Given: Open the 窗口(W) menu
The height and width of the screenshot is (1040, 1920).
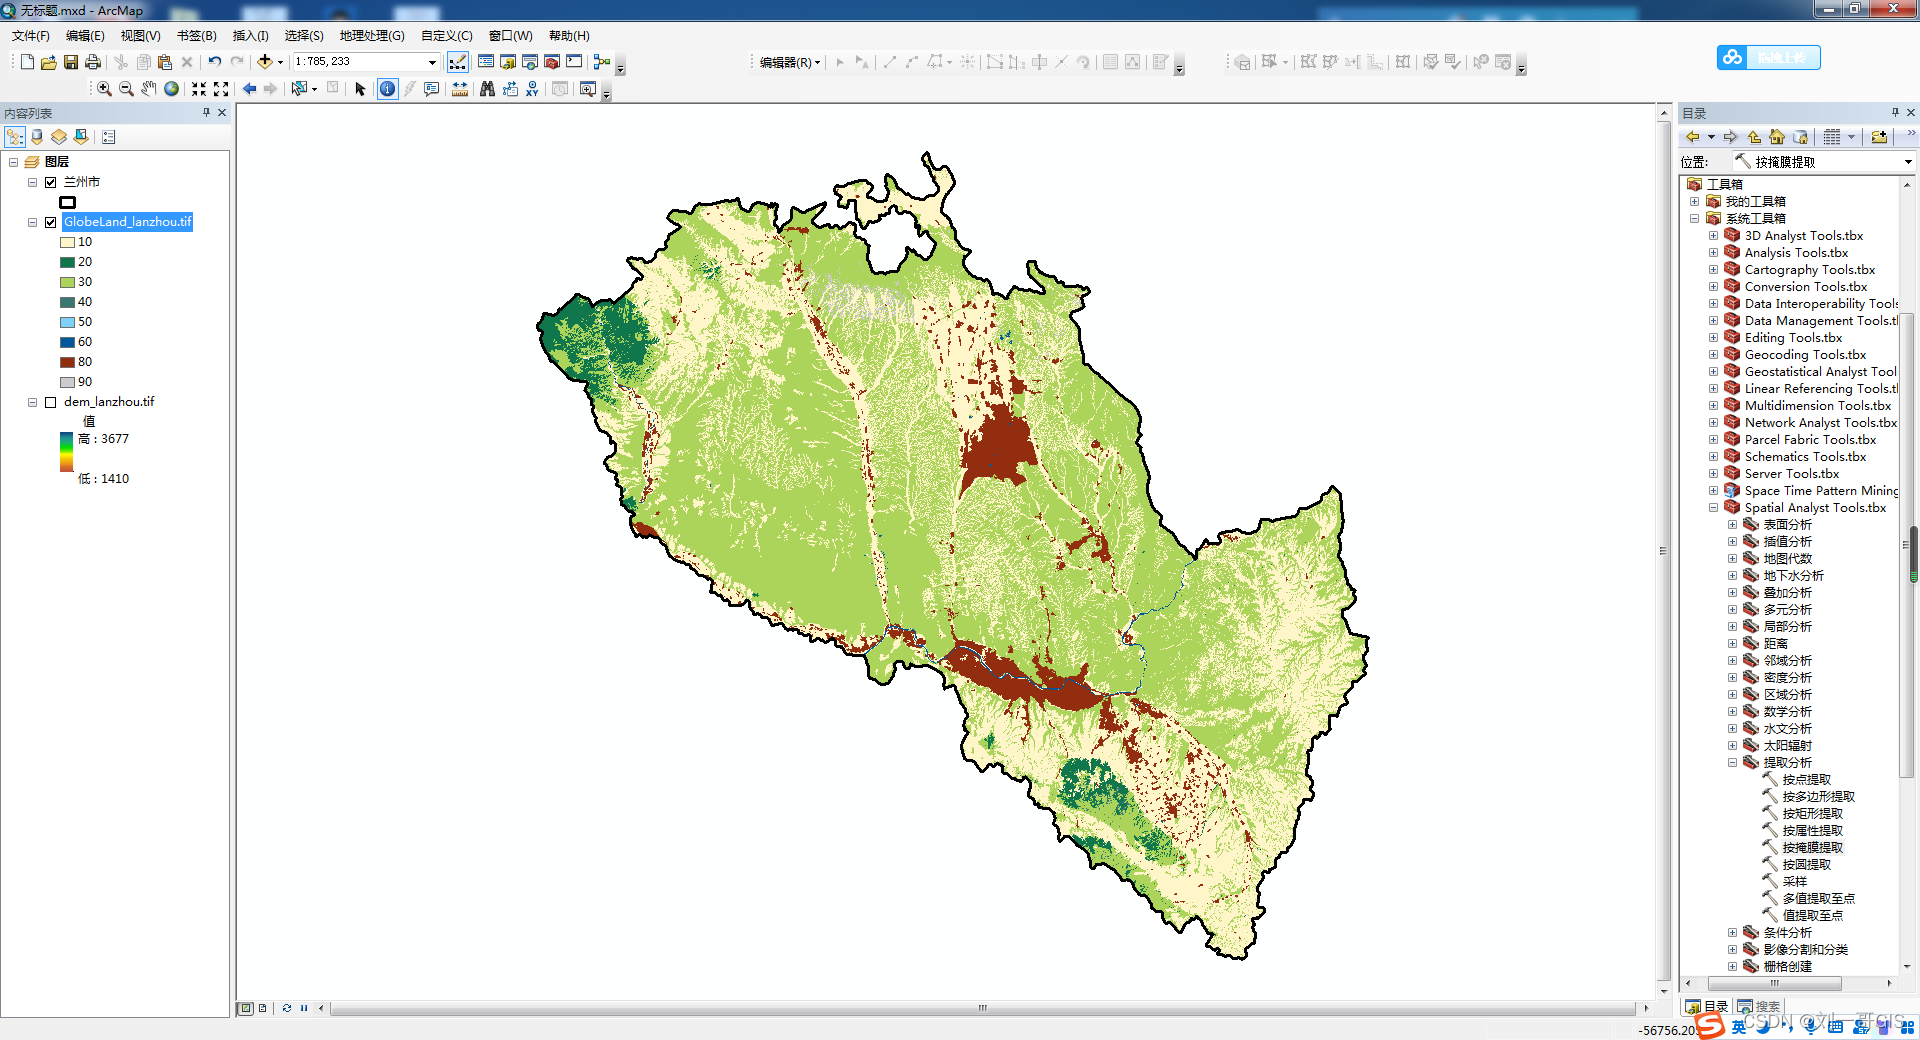Looking at the screenshot, I should pyautogui.click(x=510, y=35).
